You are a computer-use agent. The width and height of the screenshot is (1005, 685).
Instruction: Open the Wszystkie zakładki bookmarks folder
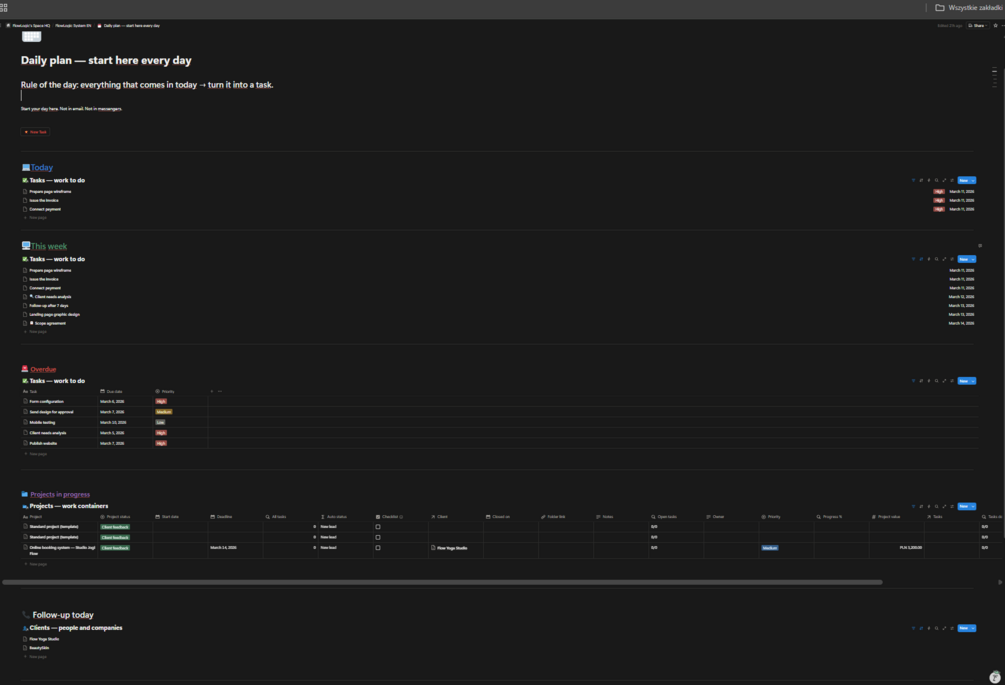click(968, 8)
